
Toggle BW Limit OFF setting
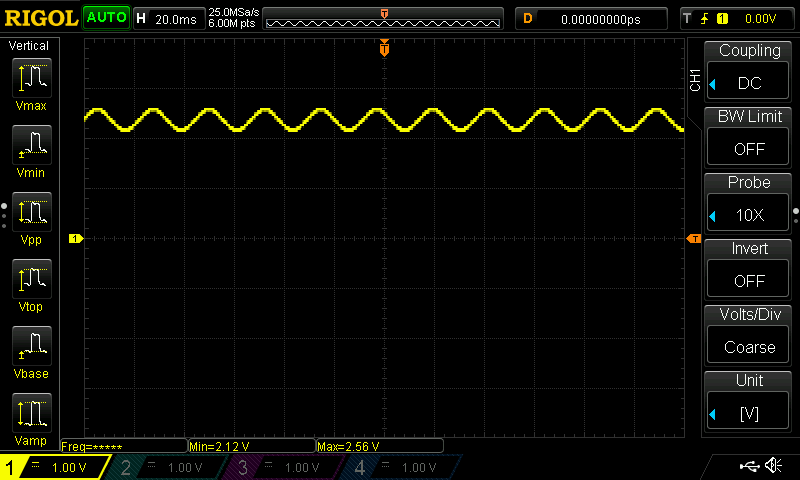click(x=748, y=149)
